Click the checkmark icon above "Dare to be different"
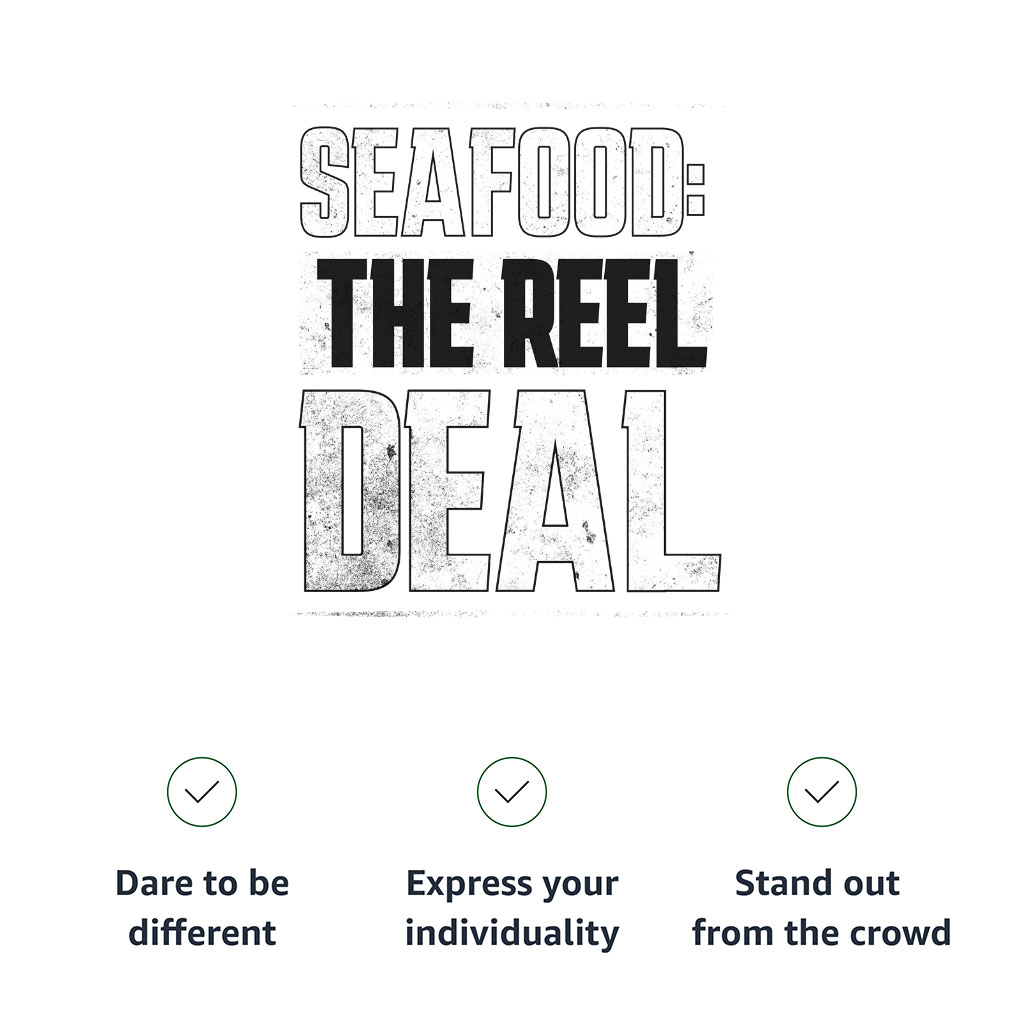 pyautogui.click(x=202, y=792)
